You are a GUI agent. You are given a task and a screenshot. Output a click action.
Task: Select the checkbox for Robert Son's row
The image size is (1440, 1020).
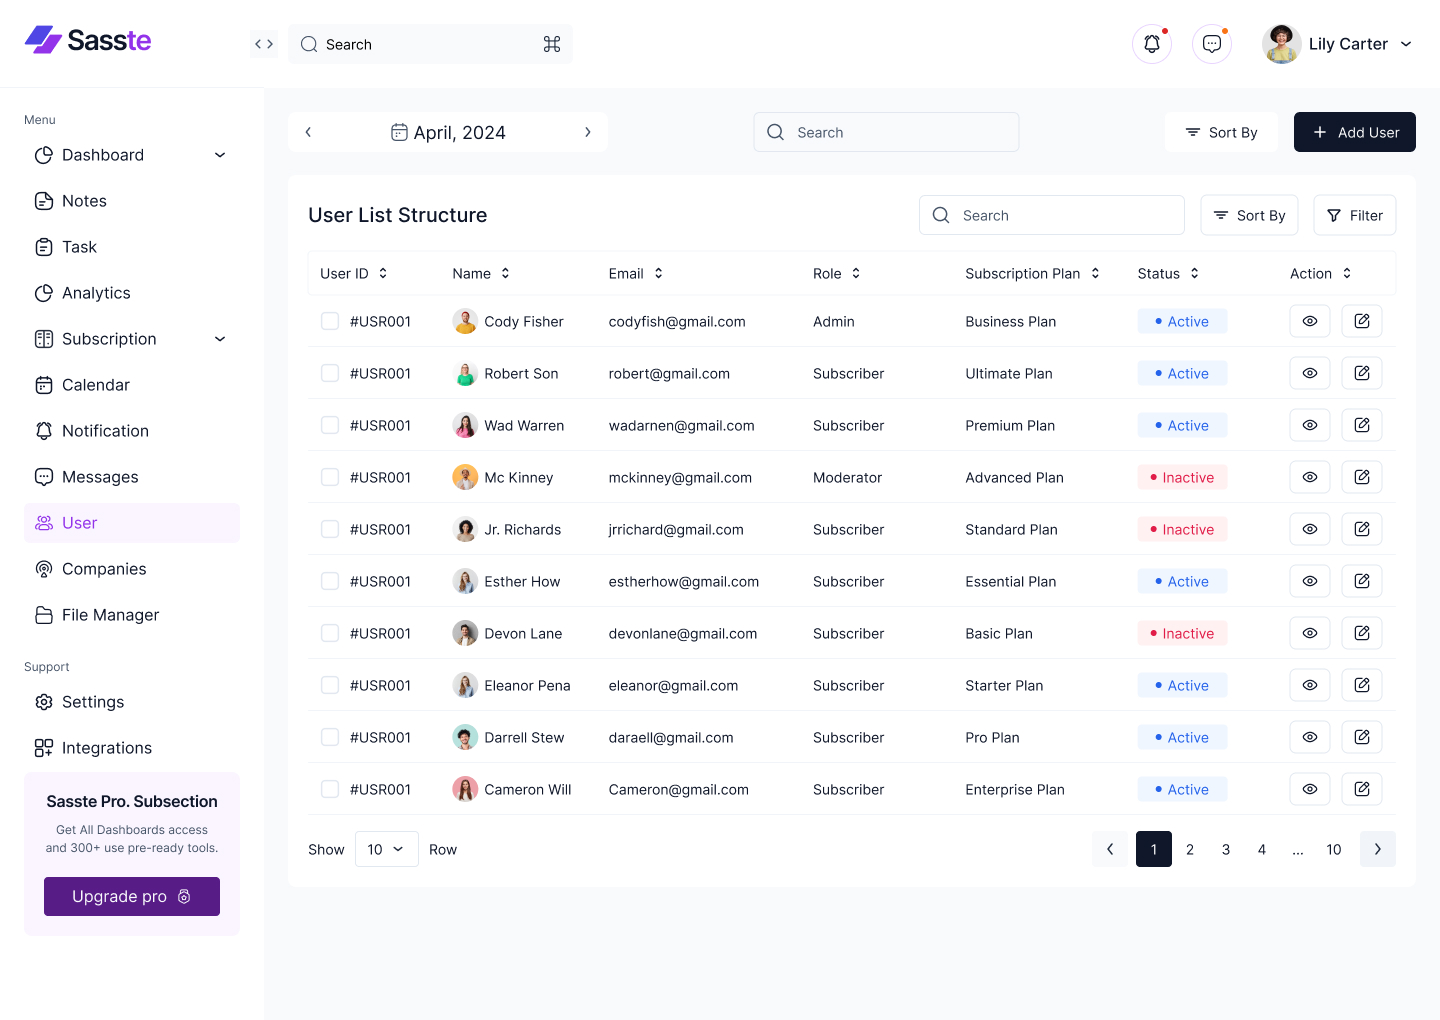[x=330, y=373]
